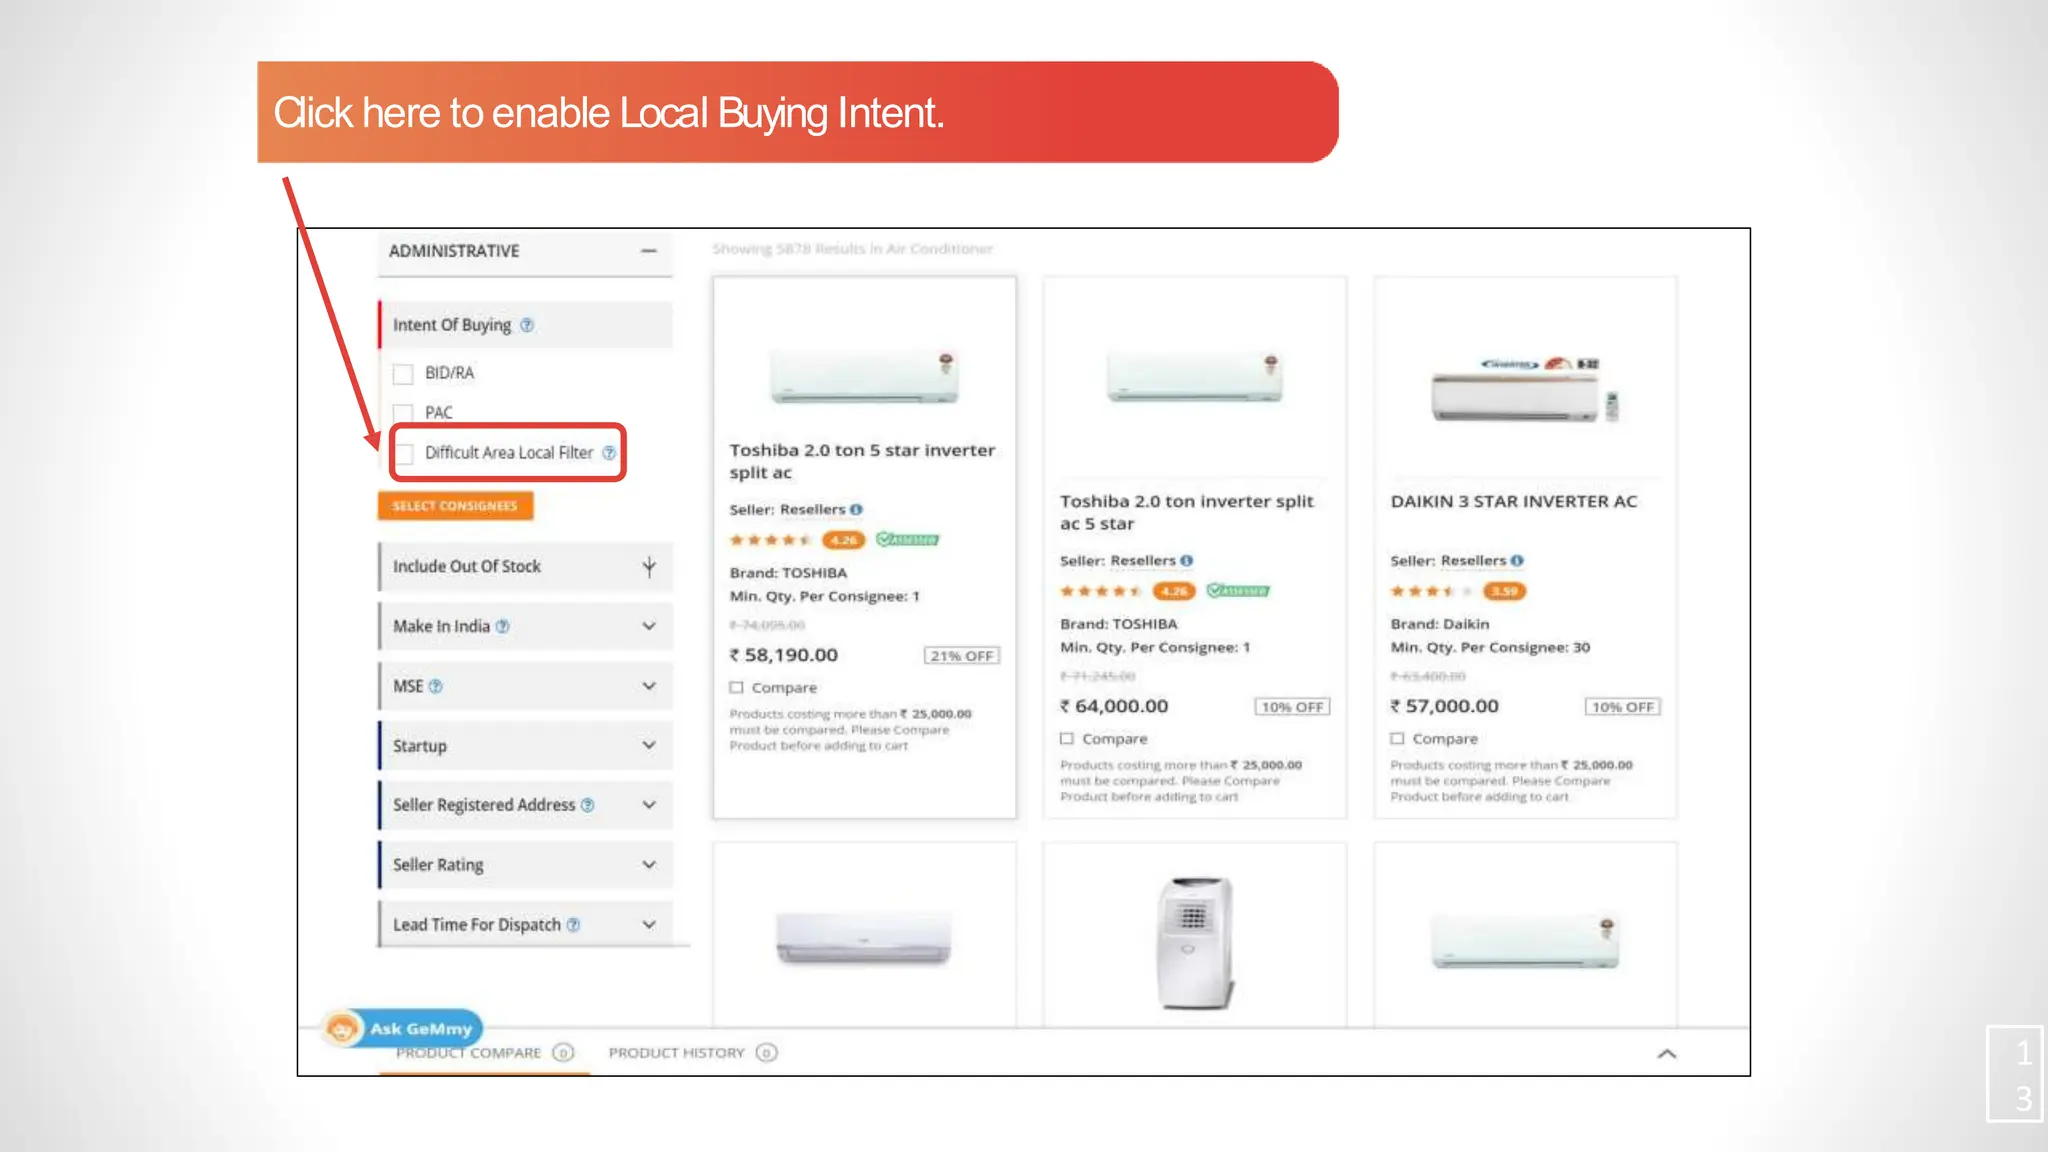Click Resellers info icon on first Toshiba product

[857, 510]
